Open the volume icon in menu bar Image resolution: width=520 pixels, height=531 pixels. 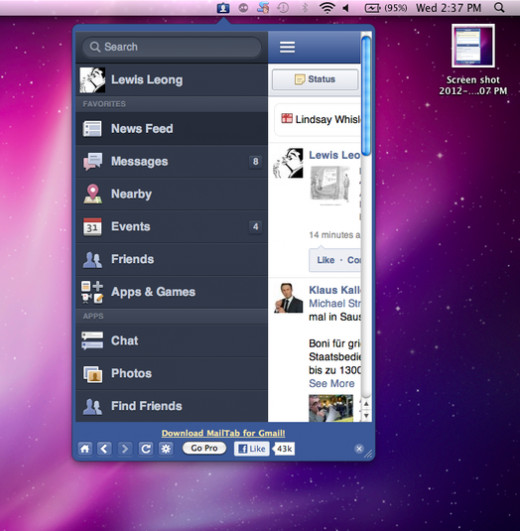click(346, 7)
